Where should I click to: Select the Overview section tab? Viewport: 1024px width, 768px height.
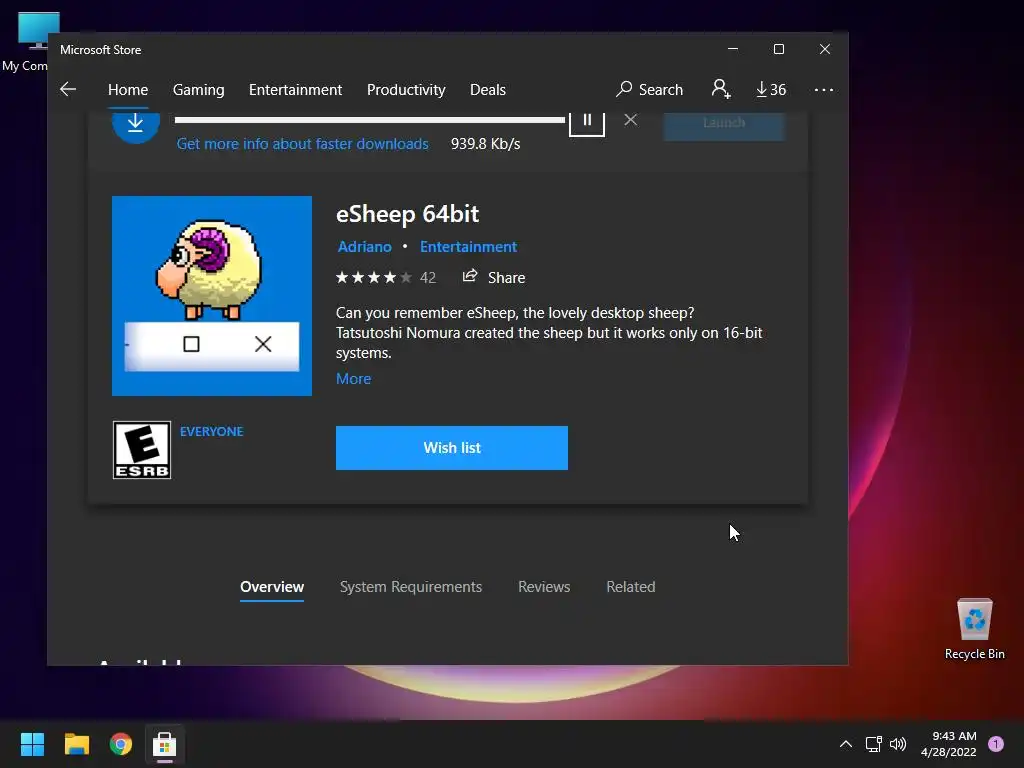(x=272, y=587)
